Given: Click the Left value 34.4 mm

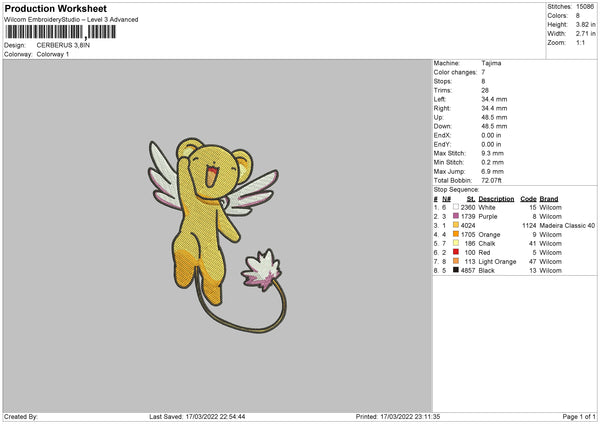Looking at the screenshot, I should pos(494,99).
